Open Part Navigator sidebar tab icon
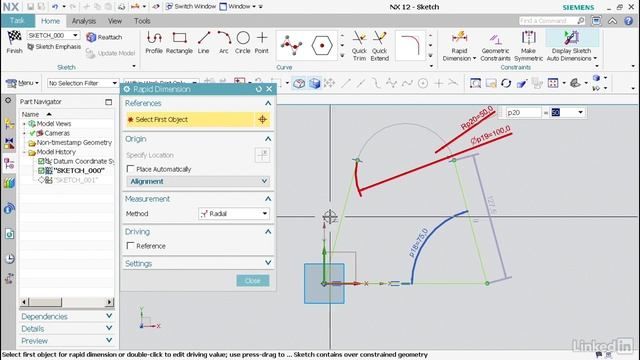 (9, 164)
